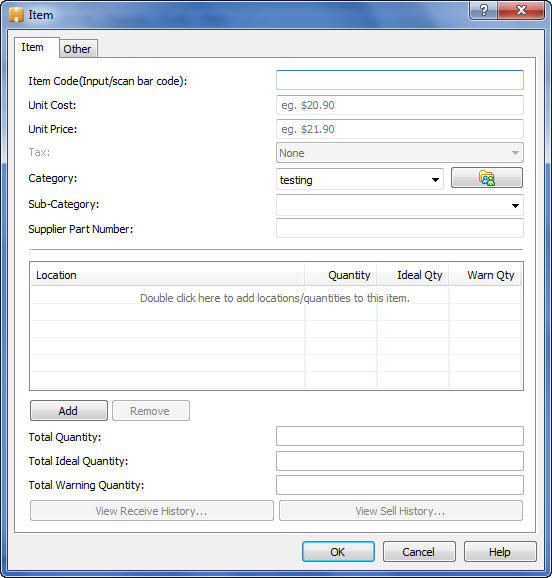This screenshot has width=552, height=578.
Task: Click the Cancel button
Action: [419, 552]
